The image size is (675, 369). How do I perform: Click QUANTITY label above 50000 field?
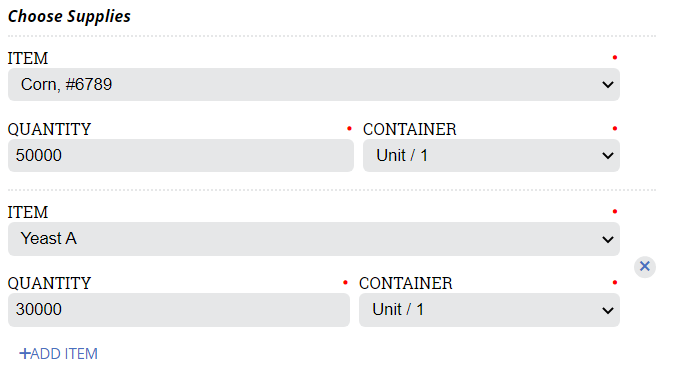point(50,129)
